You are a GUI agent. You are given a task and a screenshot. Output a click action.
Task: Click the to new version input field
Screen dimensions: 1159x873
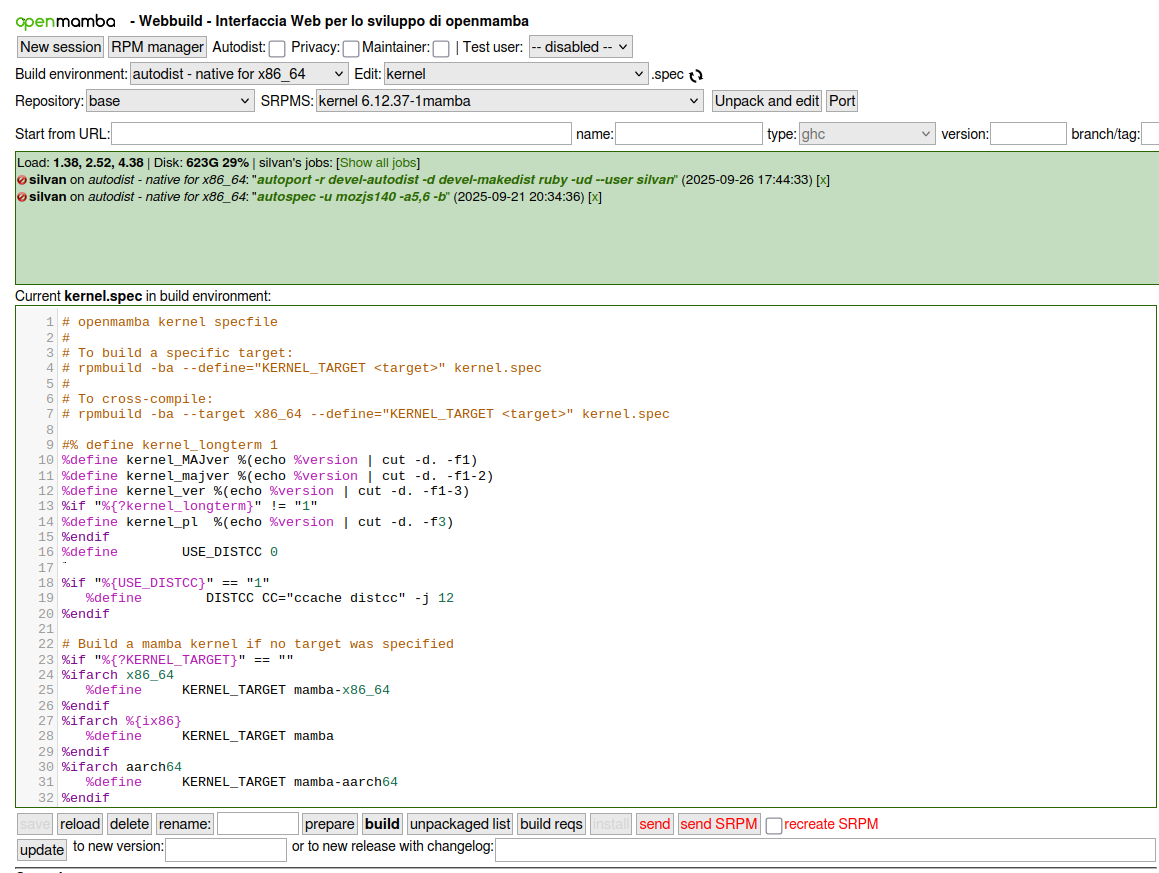point(226,849)
